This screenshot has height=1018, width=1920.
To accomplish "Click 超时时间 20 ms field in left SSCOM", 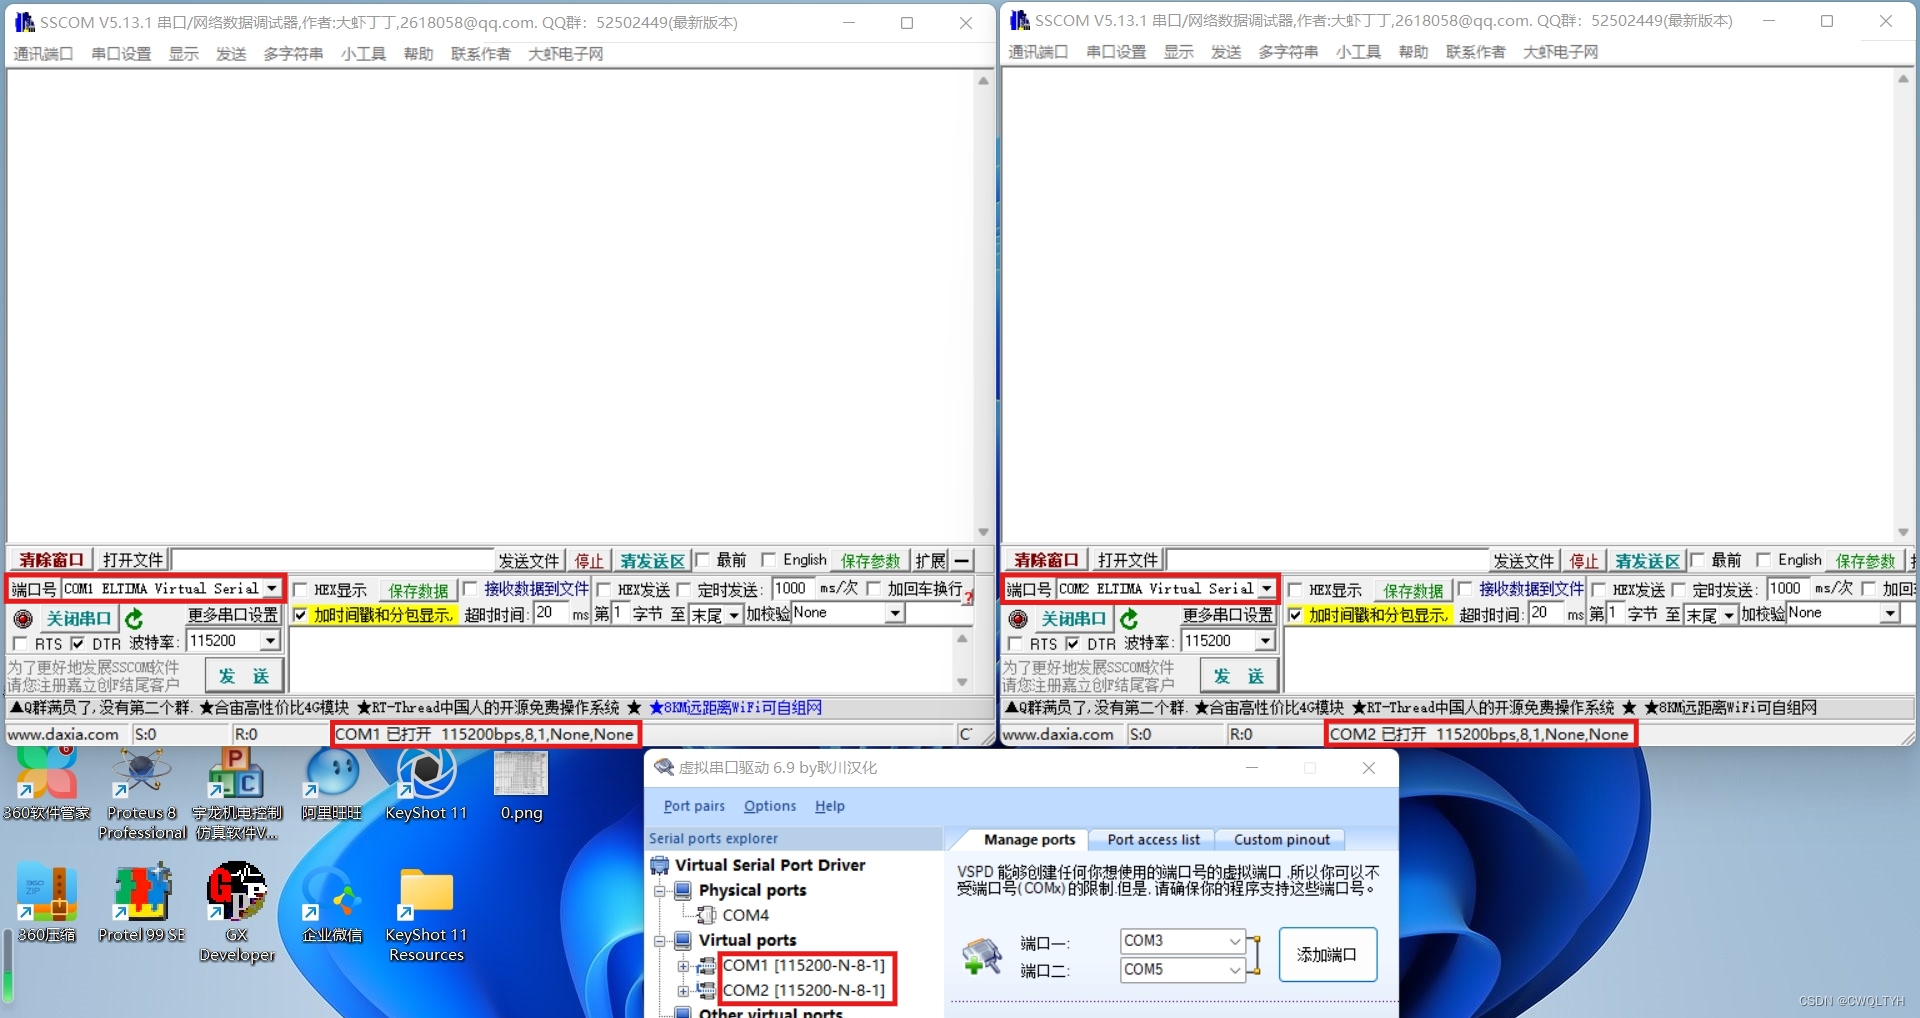I will [551, 613].
